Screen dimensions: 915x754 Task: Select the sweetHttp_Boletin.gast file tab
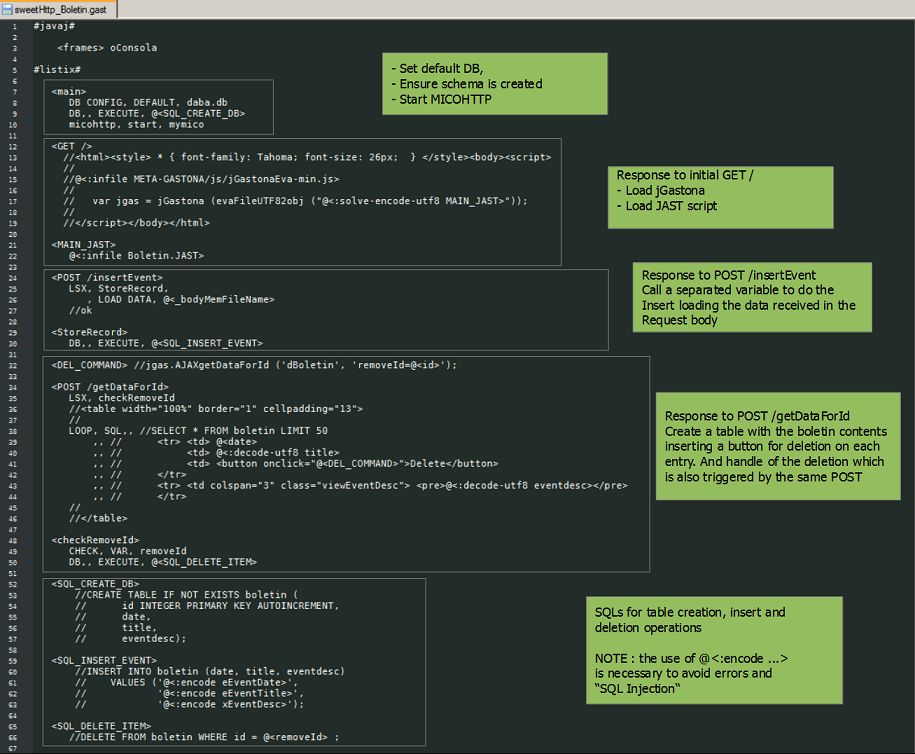point(58,9)
